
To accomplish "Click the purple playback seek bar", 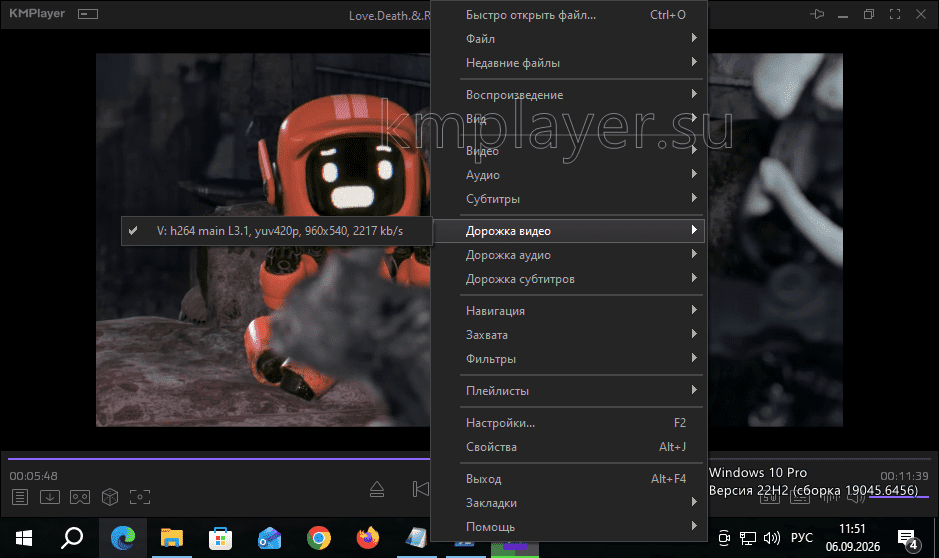I will tap(219, 459).
